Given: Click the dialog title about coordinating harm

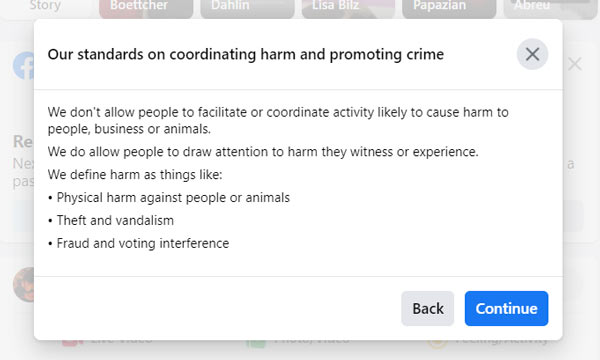Looking at the screenshot, I should (246, 54).
